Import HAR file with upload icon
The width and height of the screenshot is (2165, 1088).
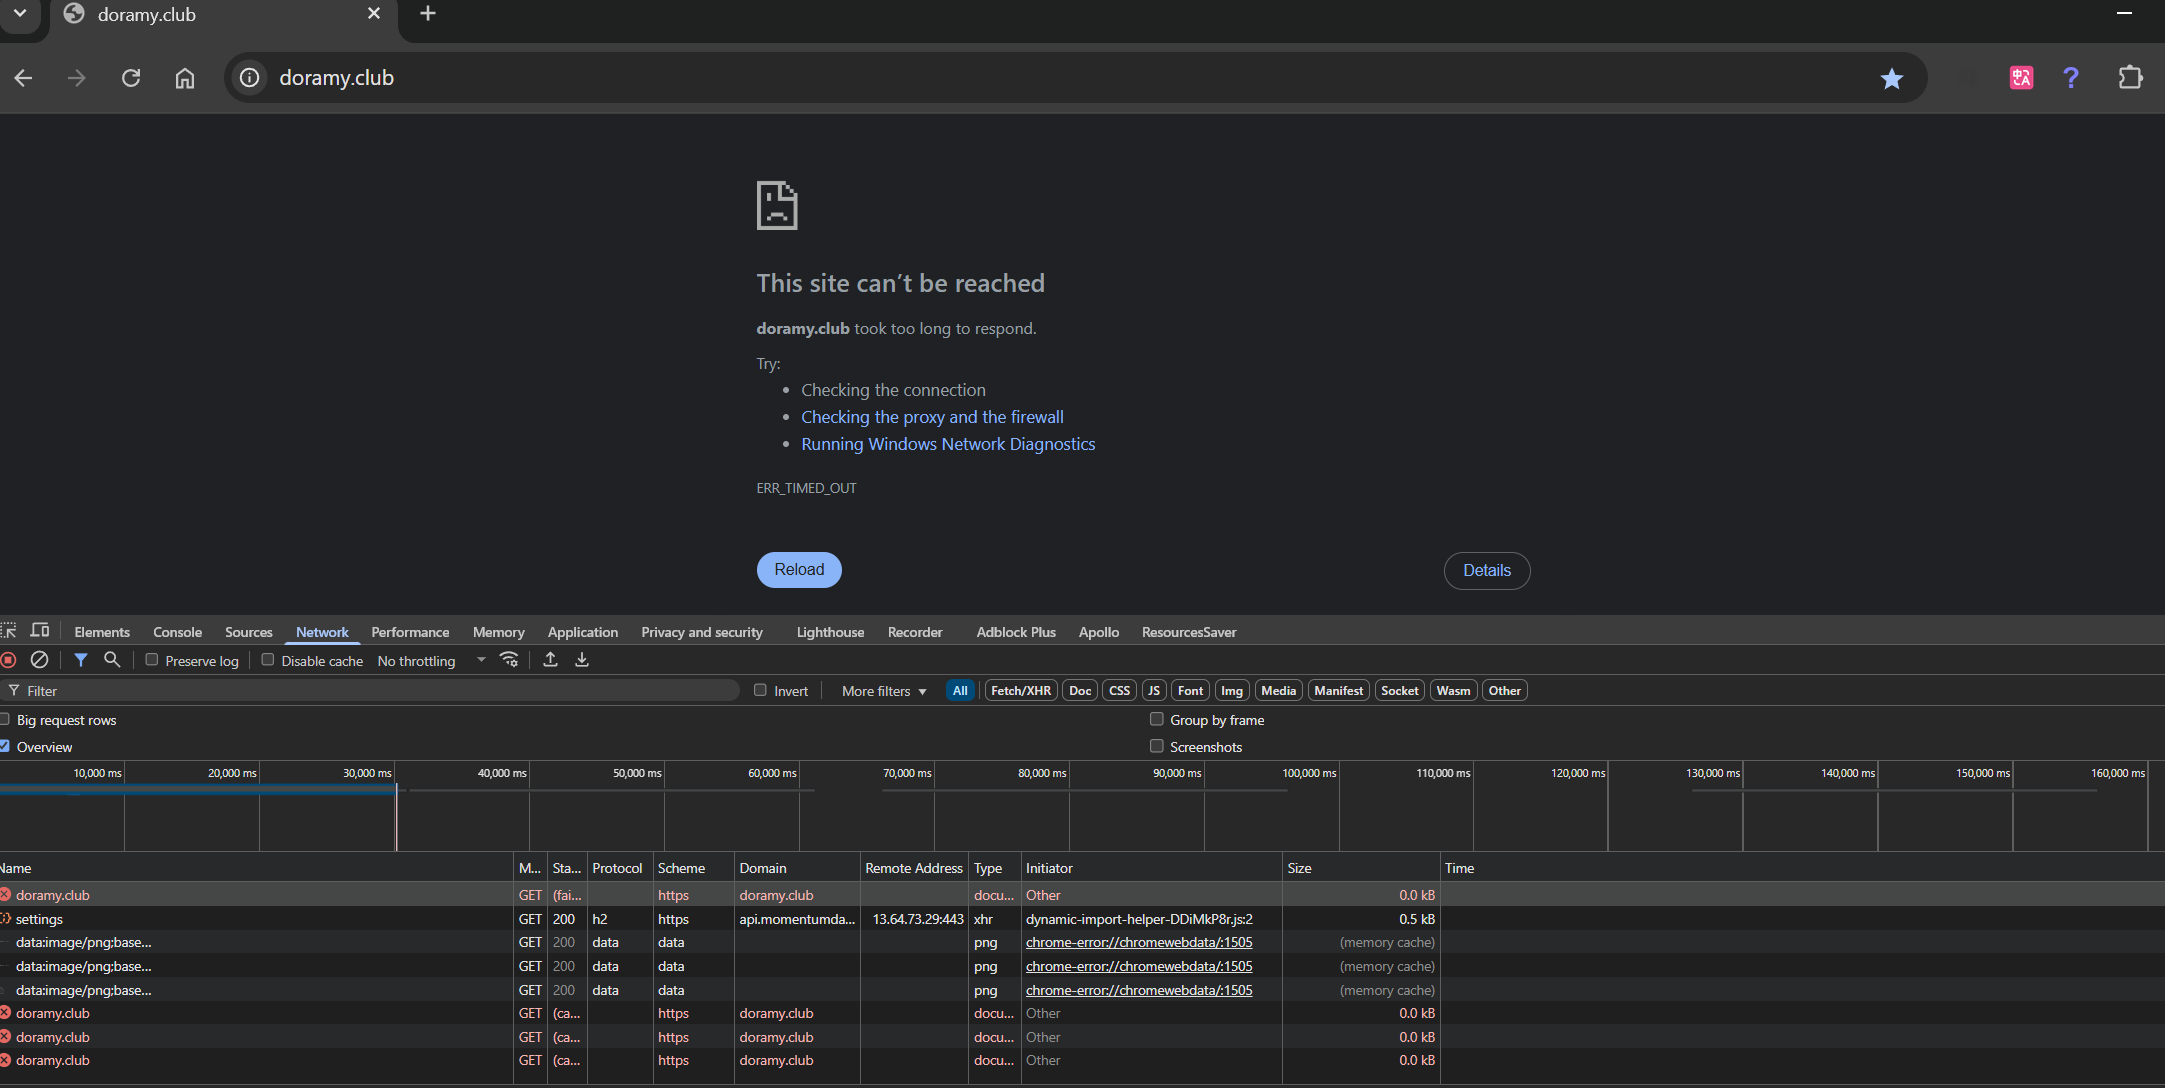[550, 660]
